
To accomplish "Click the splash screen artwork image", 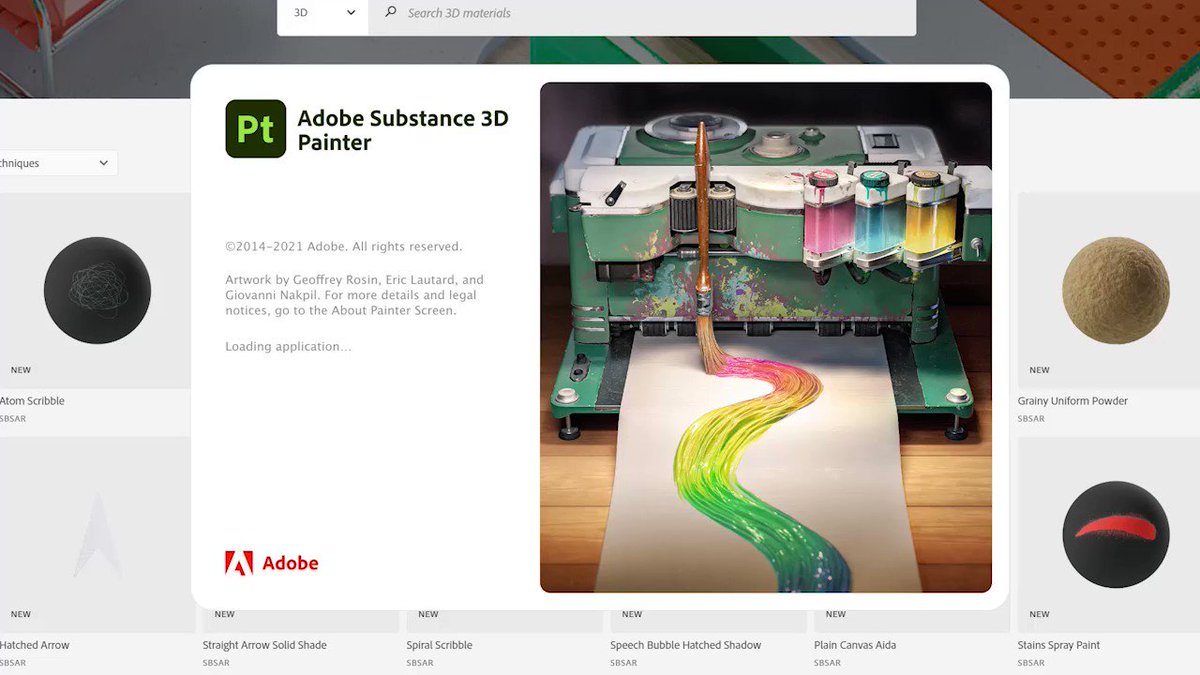I will point(766,337).
